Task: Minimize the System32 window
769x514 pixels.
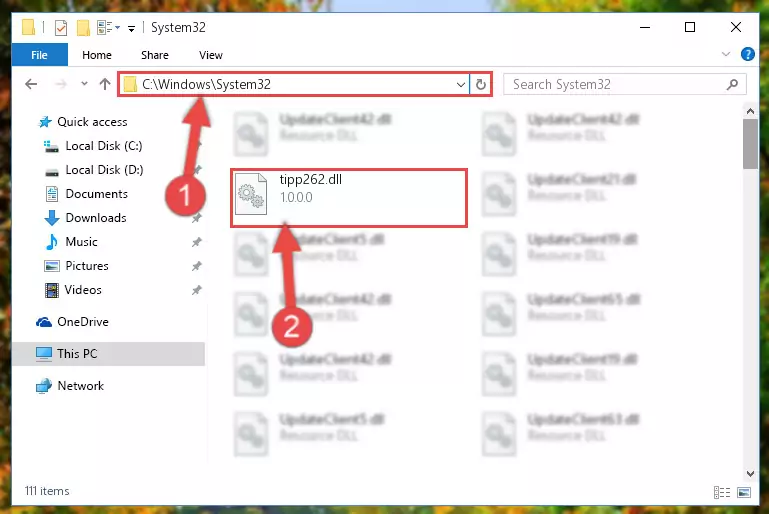Action: [x=645, y=27]
